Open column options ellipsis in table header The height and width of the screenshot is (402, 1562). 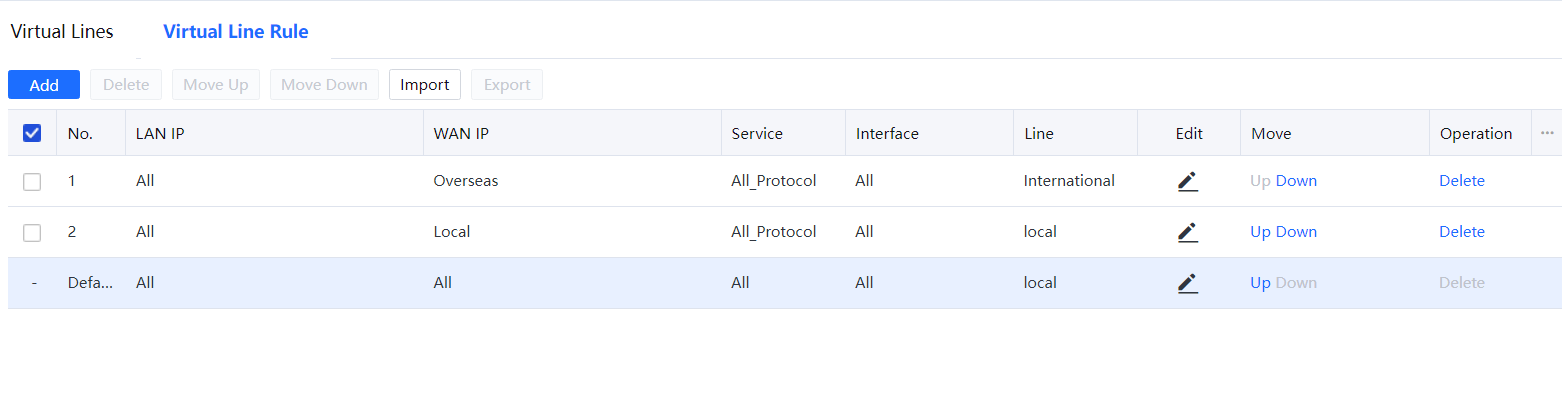tap(1547, 133)
